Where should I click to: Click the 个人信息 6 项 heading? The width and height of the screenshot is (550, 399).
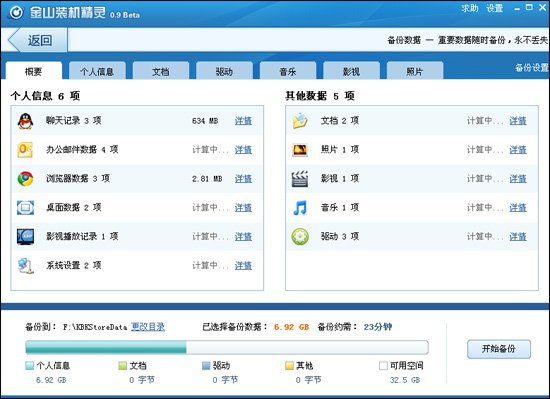45,96
